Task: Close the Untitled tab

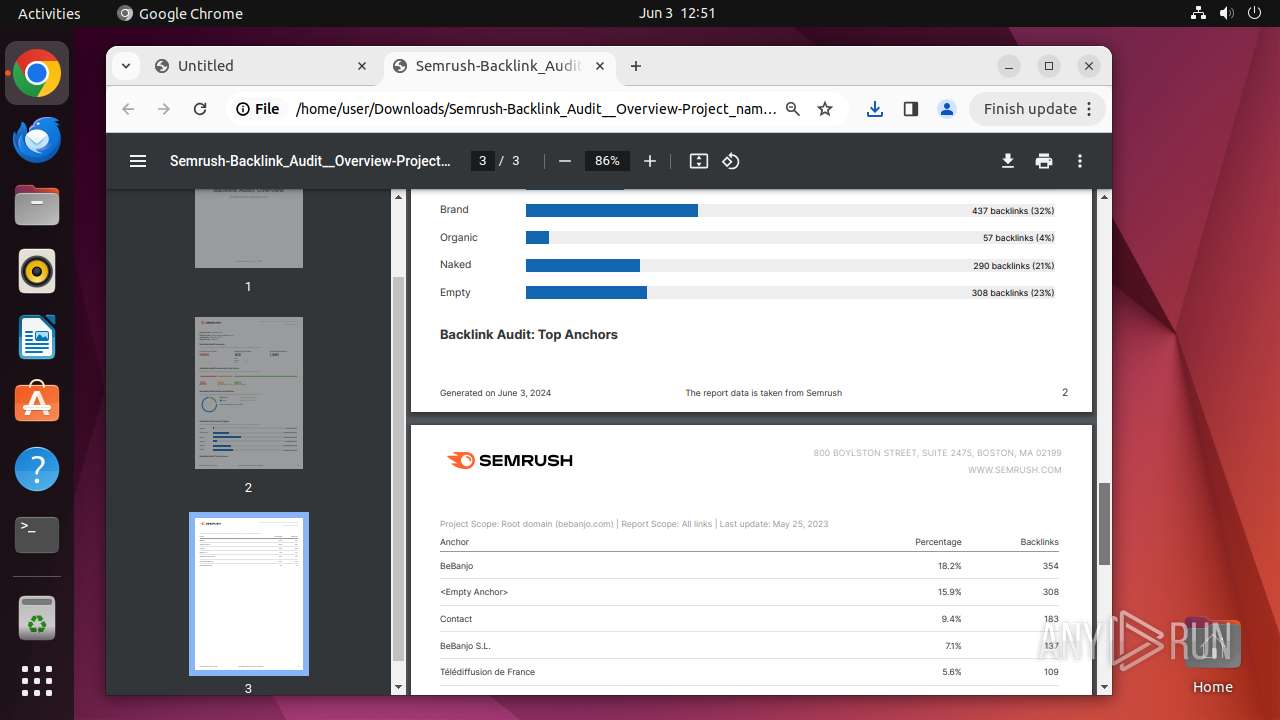Action: tap(362, 66)
